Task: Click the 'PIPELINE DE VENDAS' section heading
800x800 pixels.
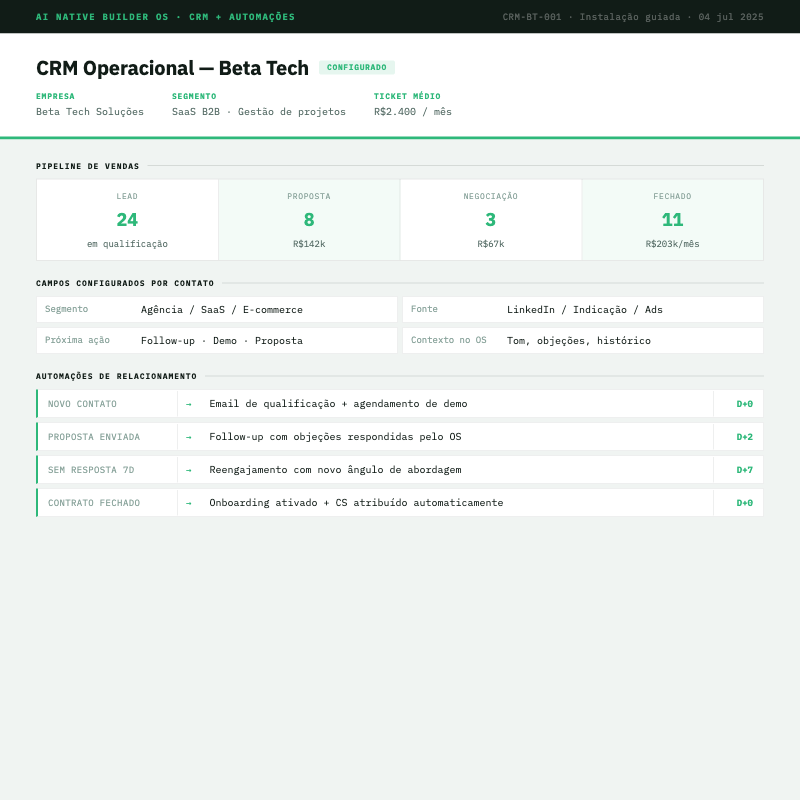Action: [87, 166]
